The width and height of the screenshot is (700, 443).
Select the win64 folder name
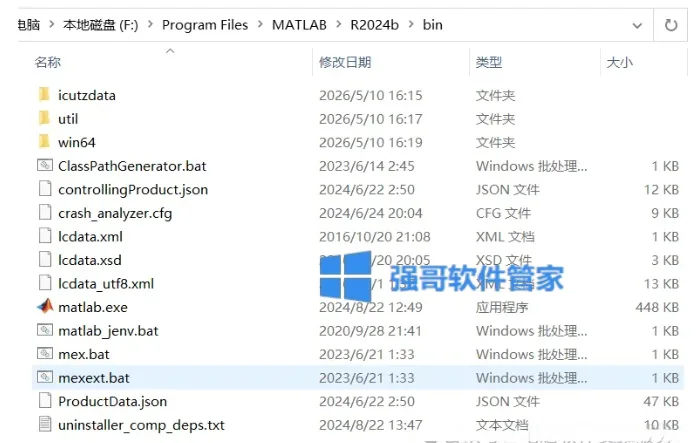[x=77, y=142]
